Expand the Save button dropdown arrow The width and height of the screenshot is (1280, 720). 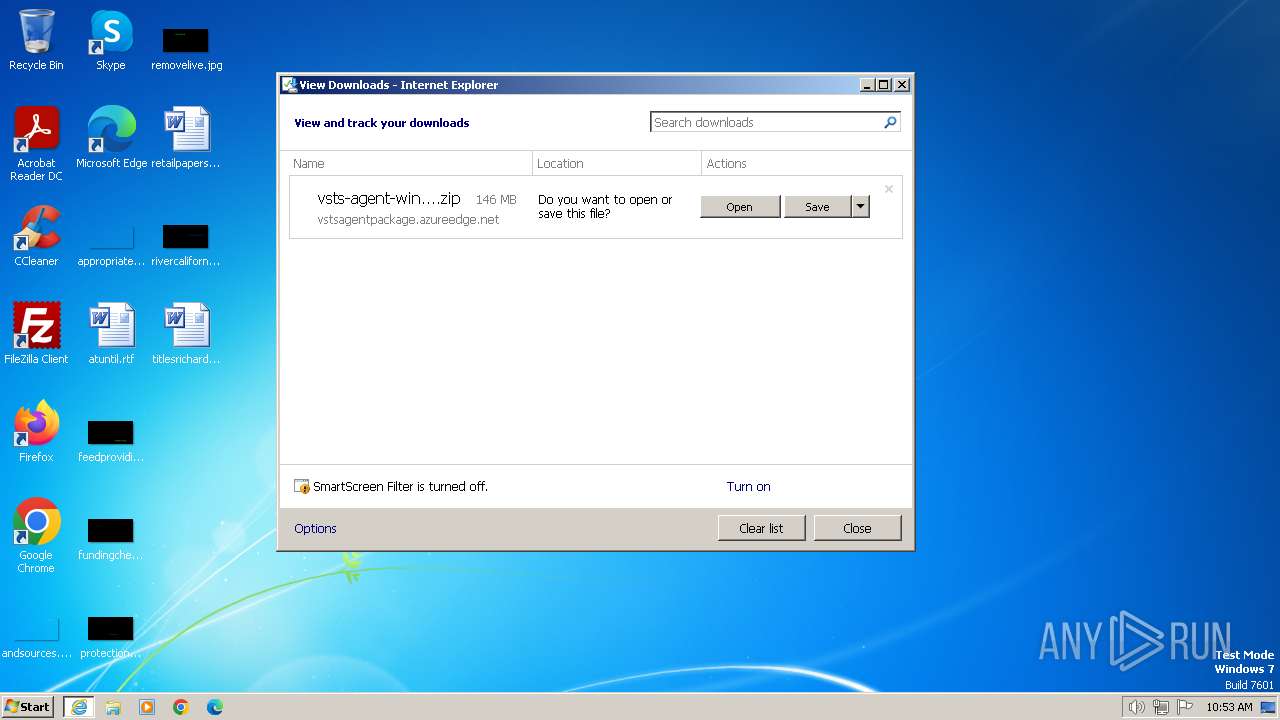860,207
